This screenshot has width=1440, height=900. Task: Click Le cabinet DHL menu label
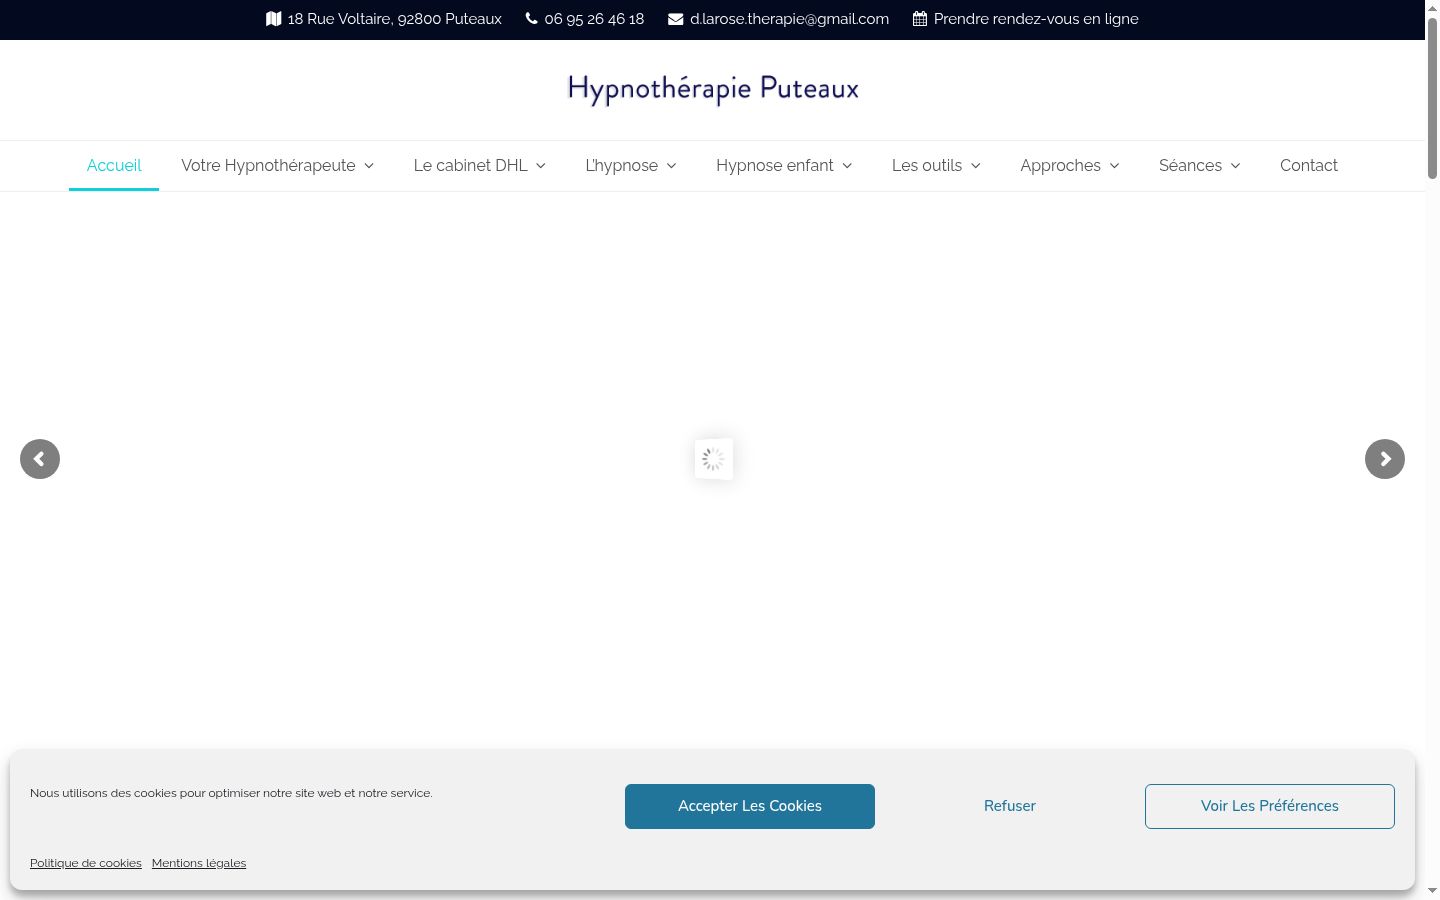[x=470, y=166]
